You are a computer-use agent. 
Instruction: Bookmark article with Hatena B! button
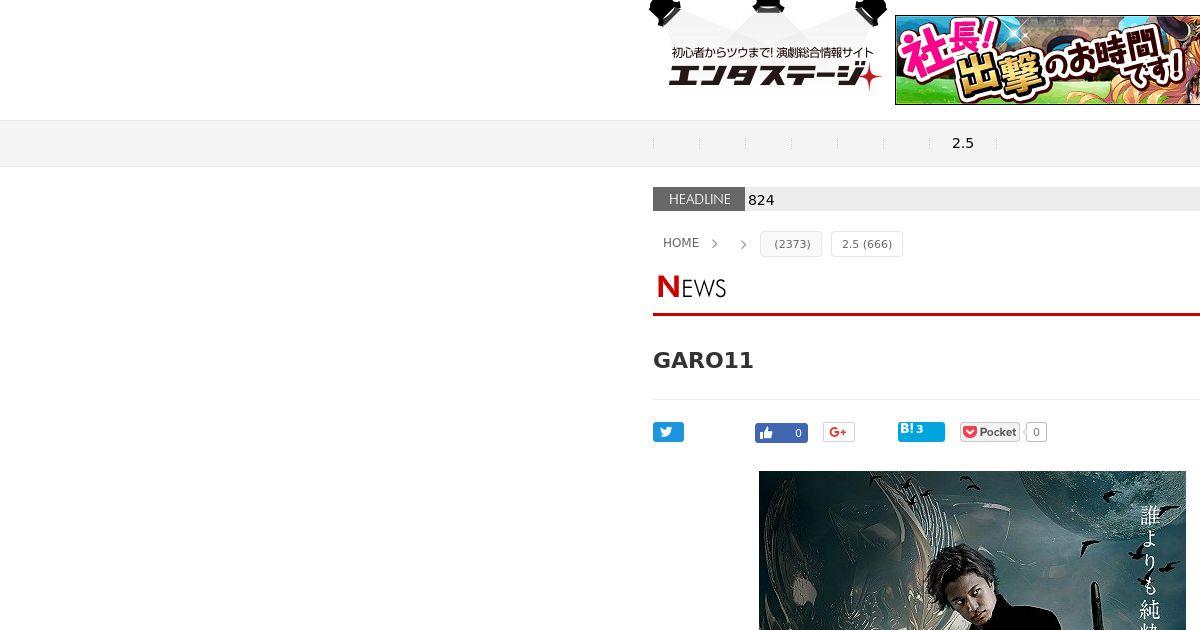pyautogui.click(x=921, y=431)
